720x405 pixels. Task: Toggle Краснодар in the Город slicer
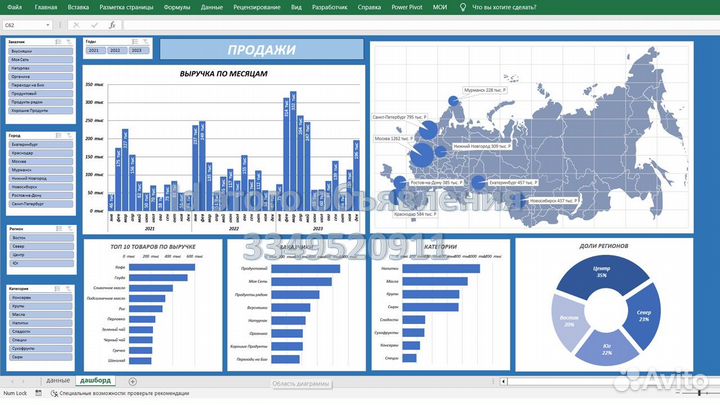point(41,153)
